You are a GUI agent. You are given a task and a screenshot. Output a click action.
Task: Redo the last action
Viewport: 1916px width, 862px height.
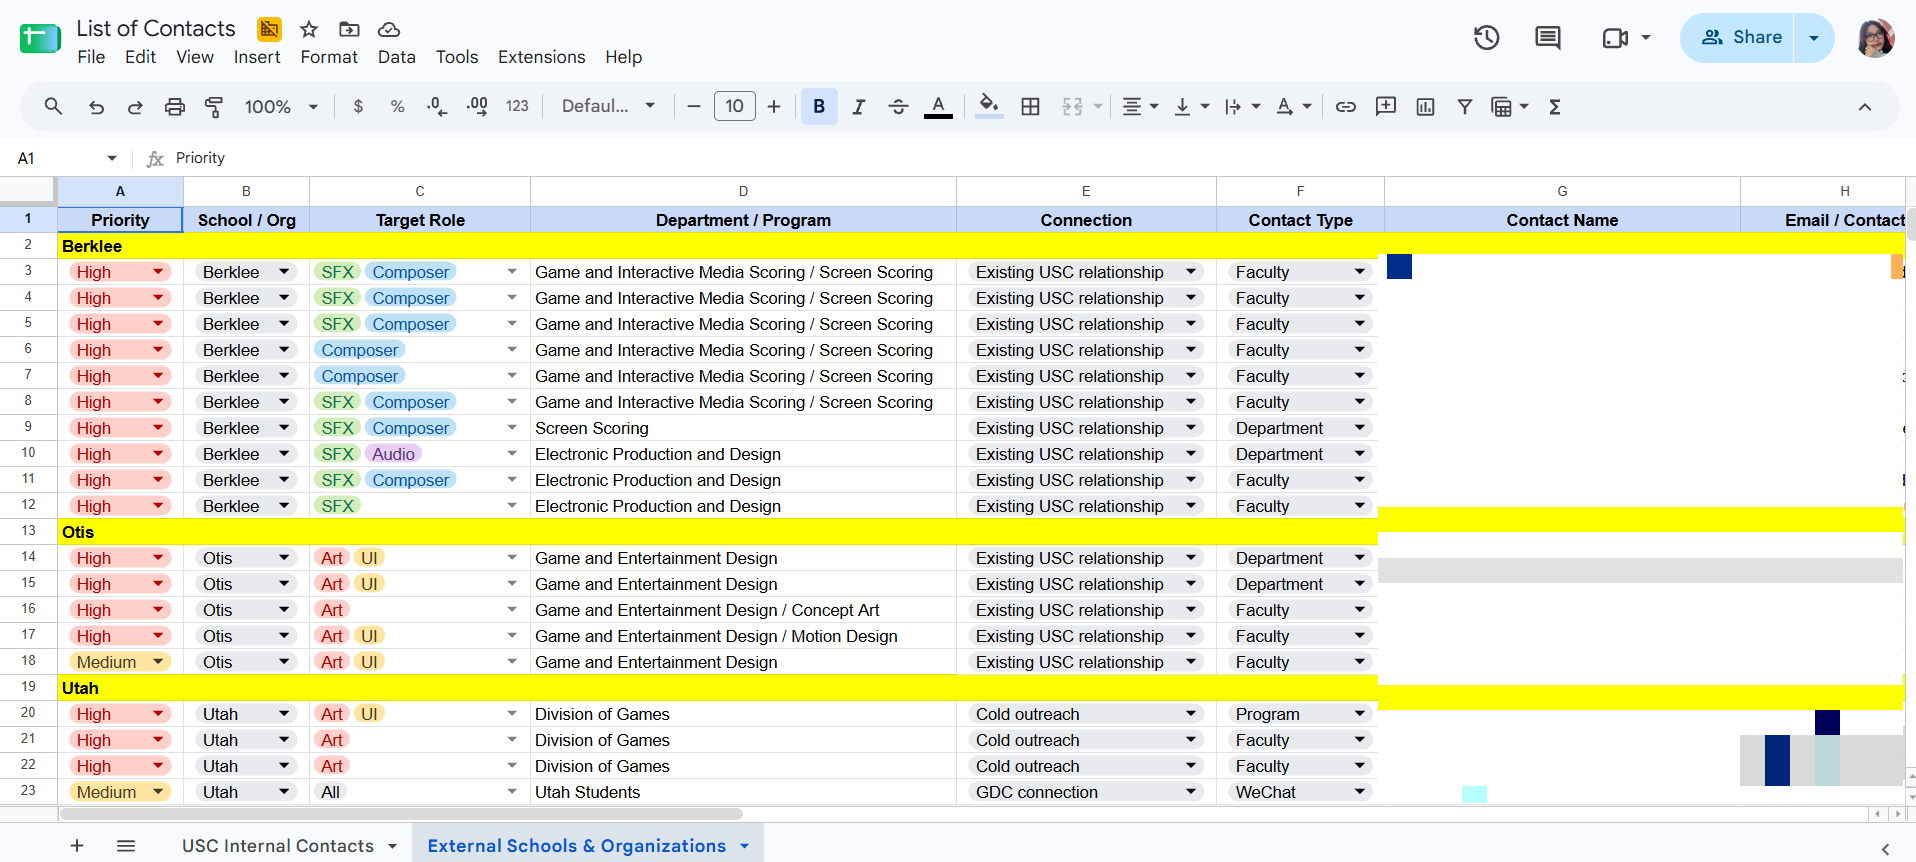135,107
